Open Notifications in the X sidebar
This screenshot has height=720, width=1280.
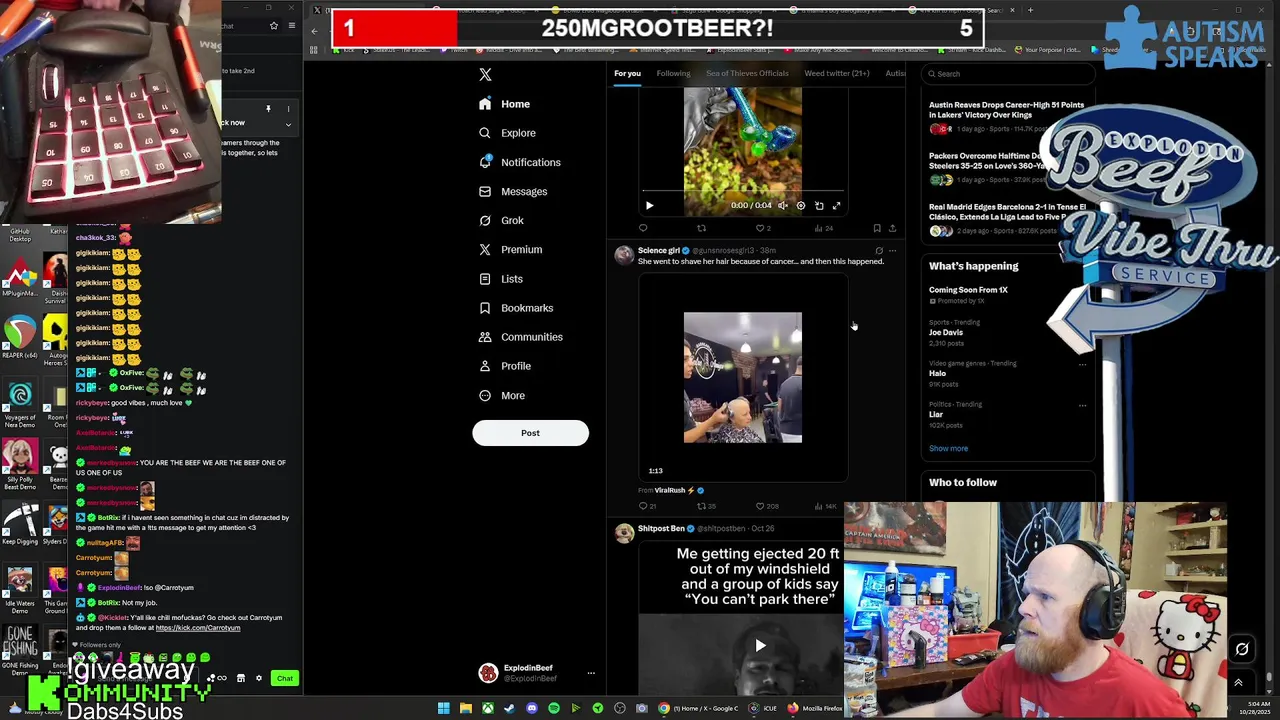point(519,162)
